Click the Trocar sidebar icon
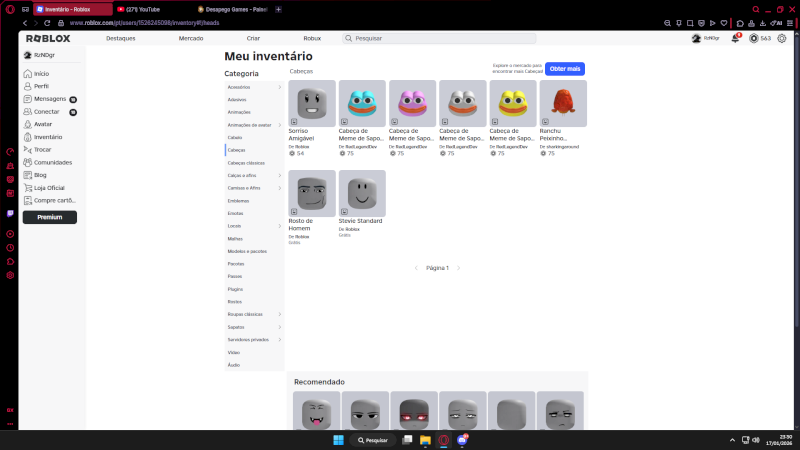The width and height of the screenshot is (800, 450). tap(27, 149)
